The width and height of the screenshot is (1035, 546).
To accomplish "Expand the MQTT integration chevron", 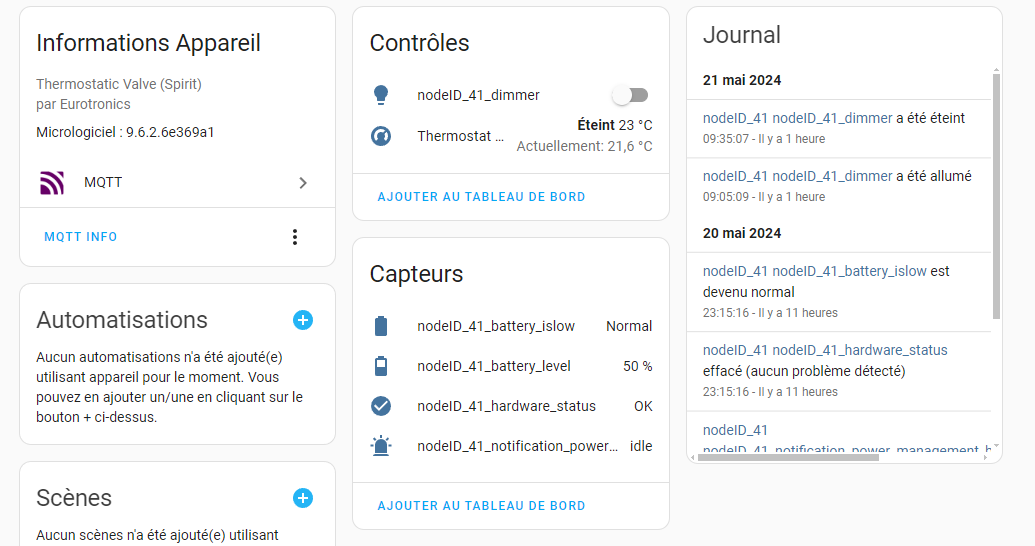I will 303,183.
